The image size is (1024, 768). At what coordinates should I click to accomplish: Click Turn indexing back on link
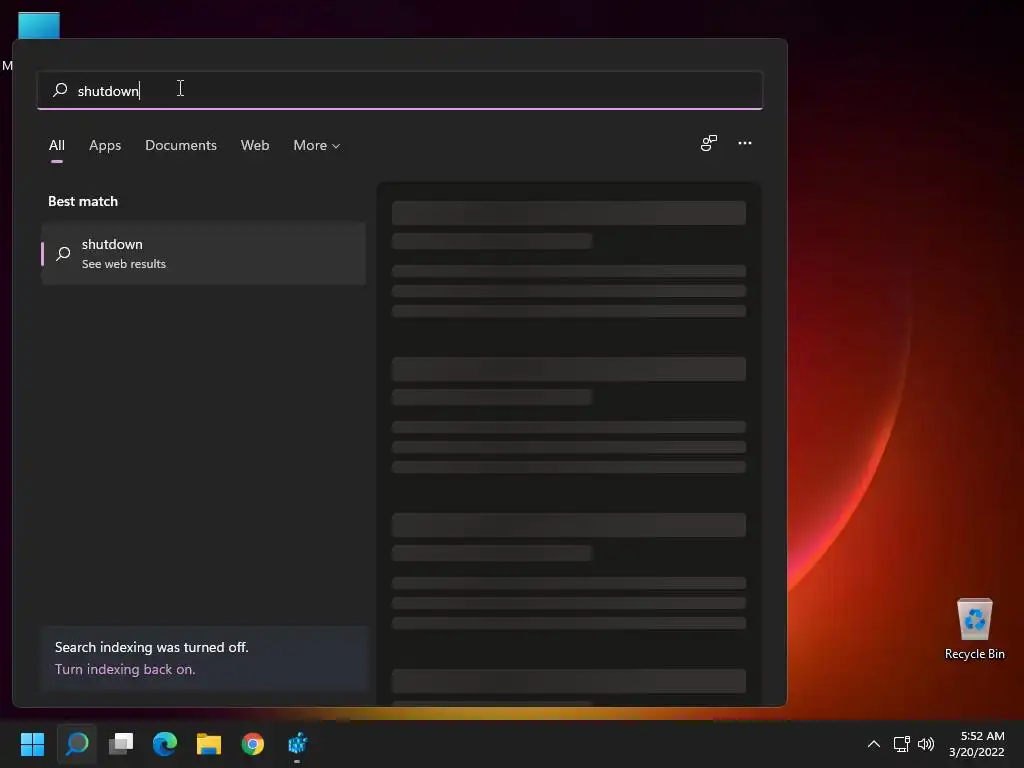pyautogui.click(x=125, y=669)
